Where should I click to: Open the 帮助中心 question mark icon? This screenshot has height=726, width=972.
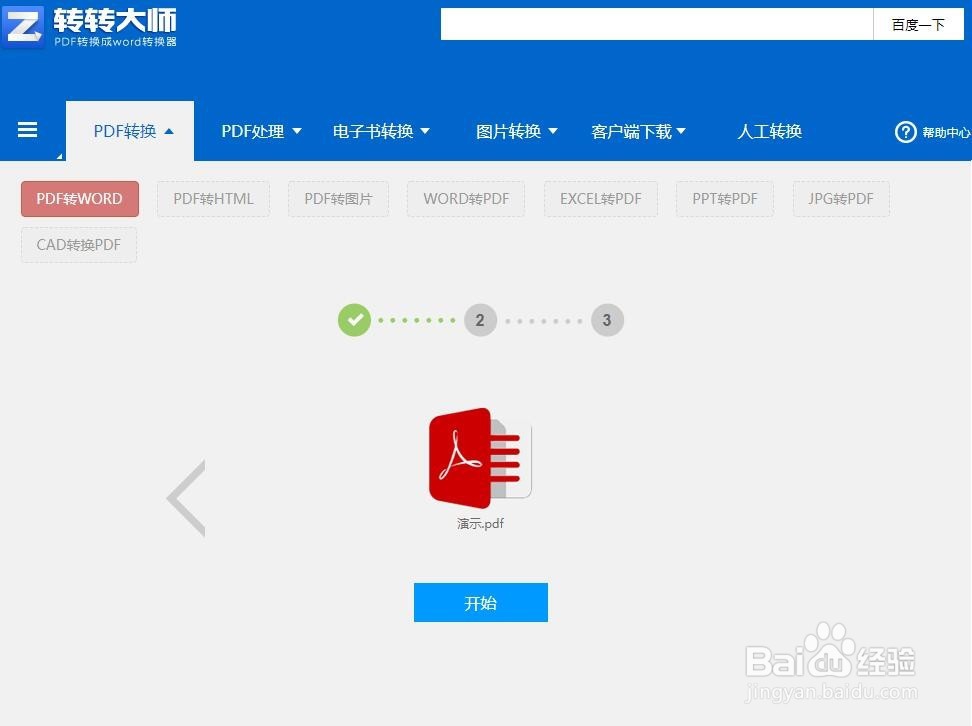(905, 131)
